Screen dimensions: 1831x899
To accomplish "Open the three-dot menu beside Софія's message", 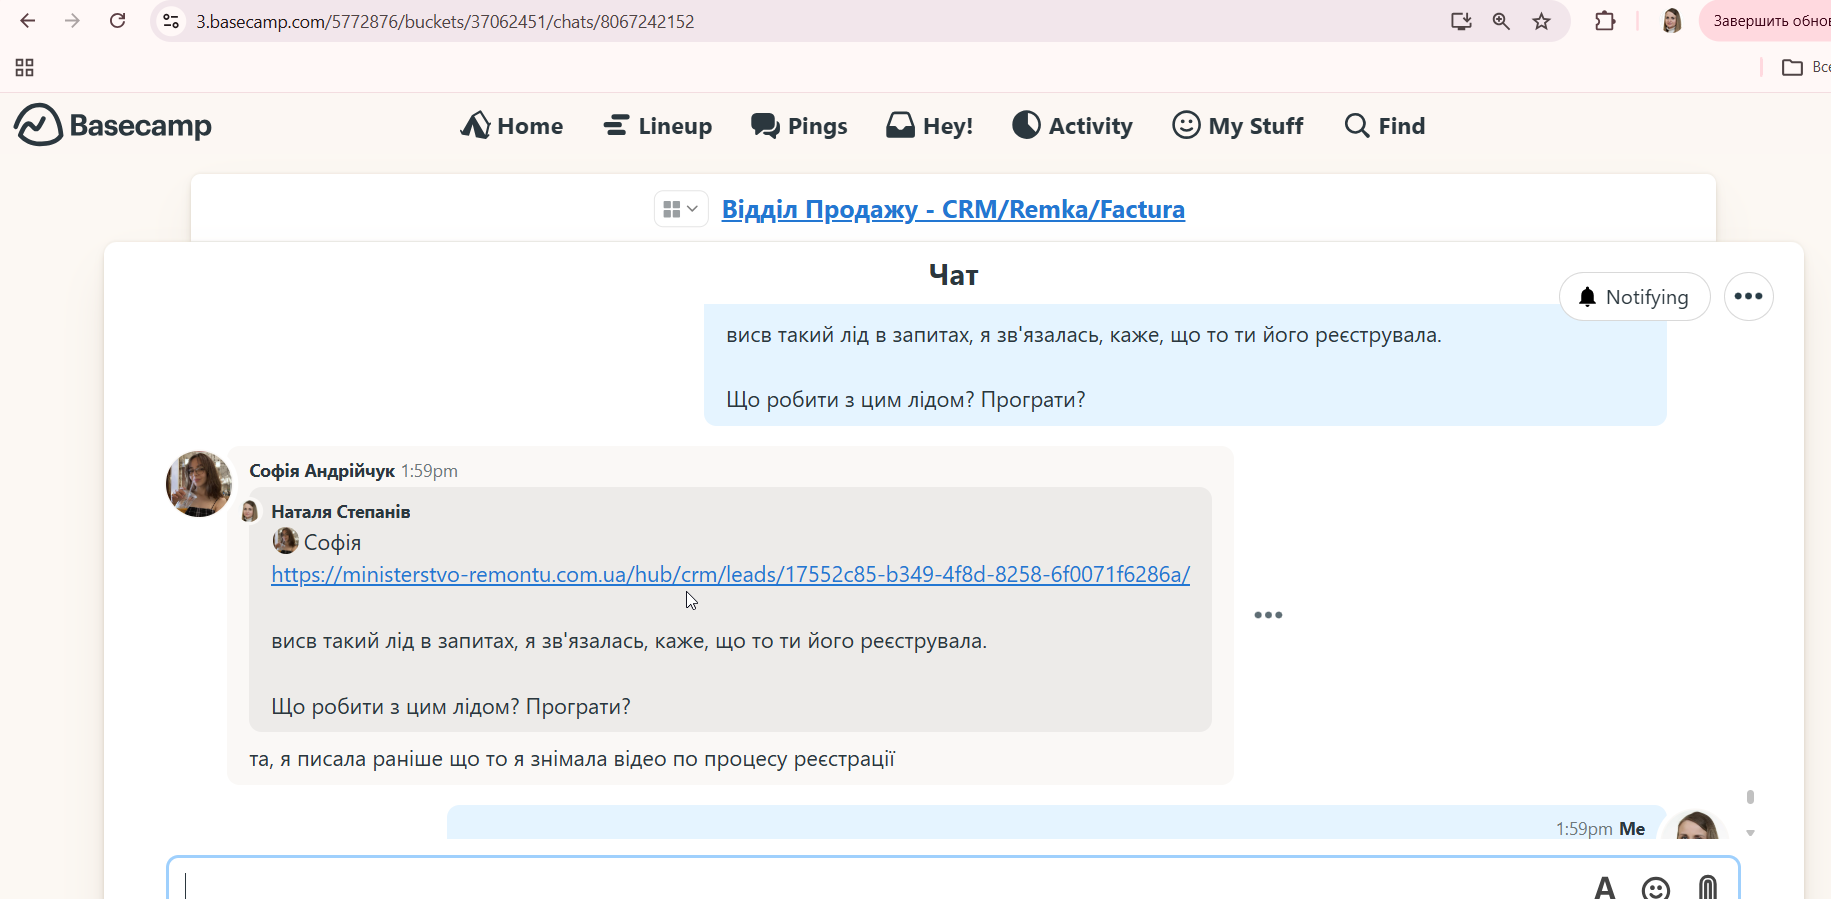I will pos(1268,615).
